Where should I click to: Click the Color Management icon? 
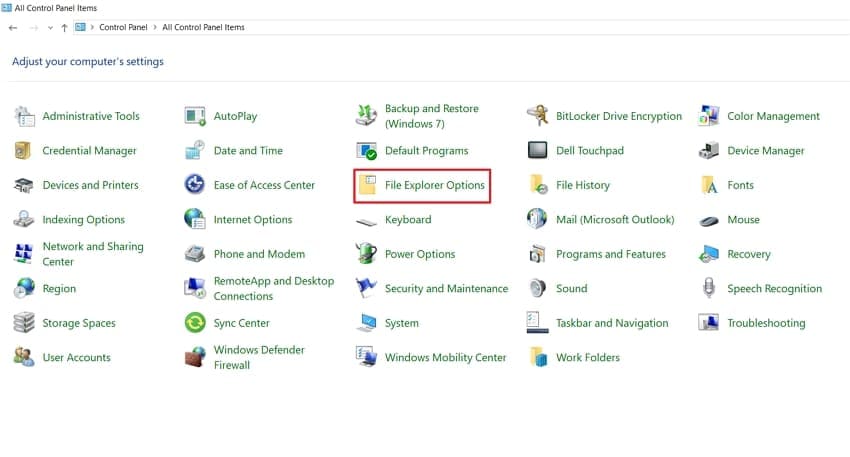[709, 116]
